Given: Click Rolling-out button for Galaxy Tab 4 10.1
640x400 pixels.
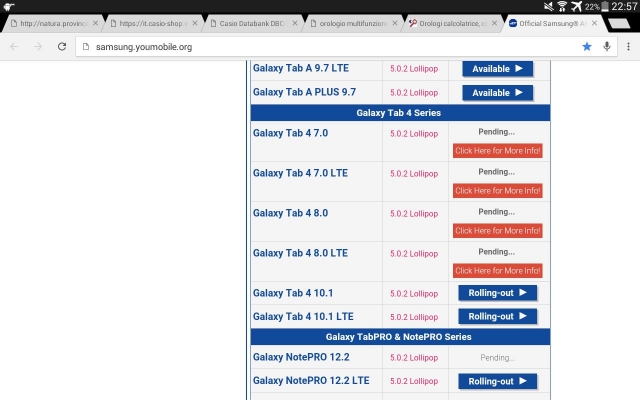Looking at the screenshot, I should pyautogui.click(x=498, y=293).
